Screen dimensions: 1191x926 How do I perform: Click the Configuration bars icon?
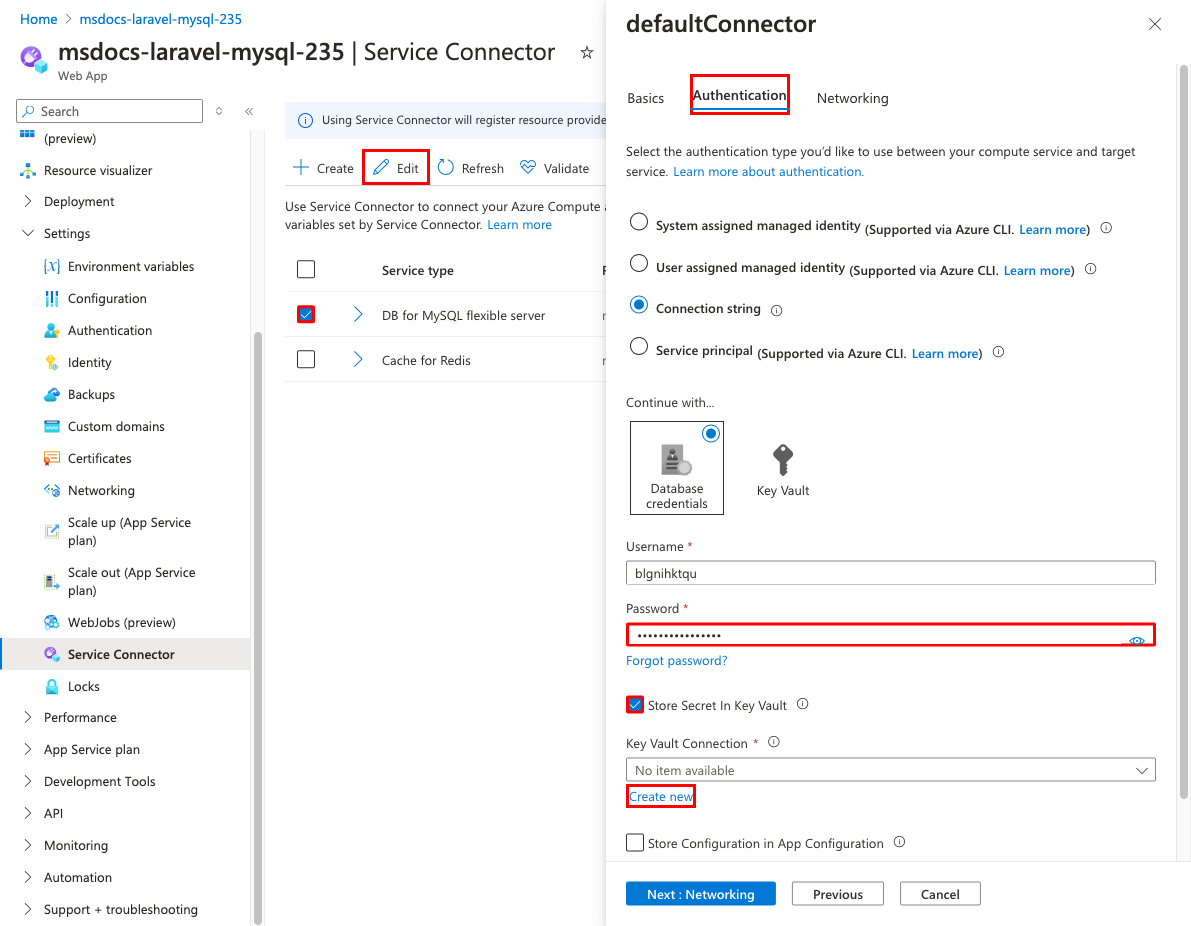(52, 299)
